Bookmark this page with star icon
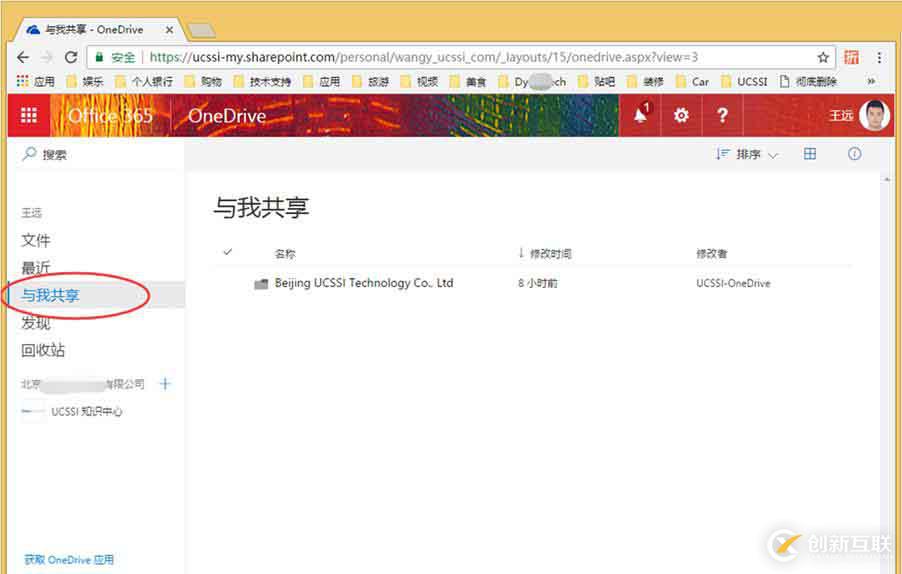 (x=823, y=58)
